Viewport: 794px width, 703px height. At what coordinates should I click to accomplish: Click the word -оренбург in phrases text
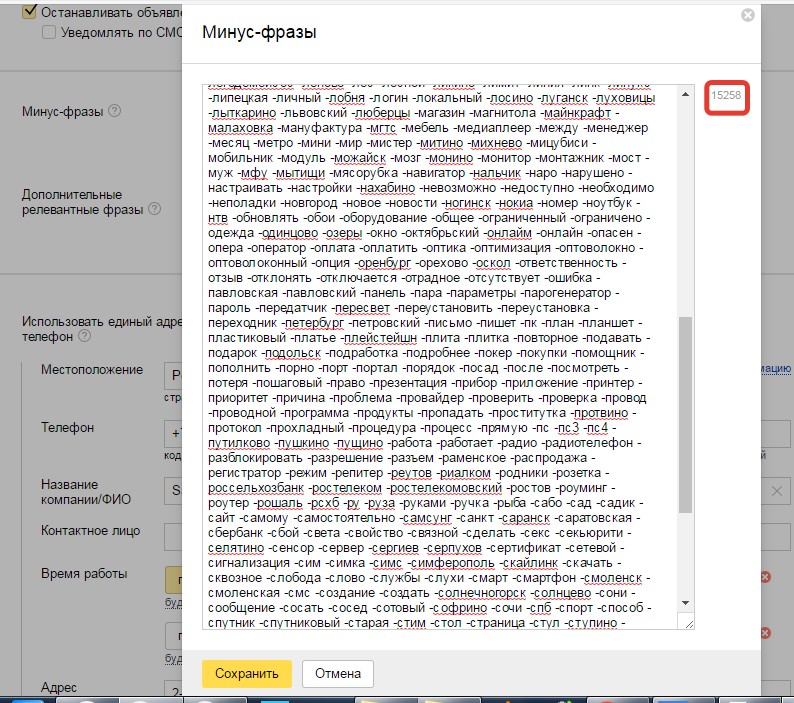[383, 263]
